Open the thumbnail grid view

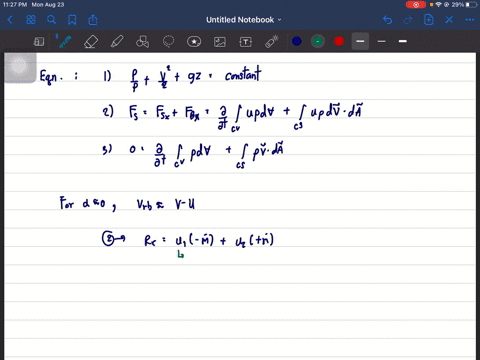click(31, 20)
